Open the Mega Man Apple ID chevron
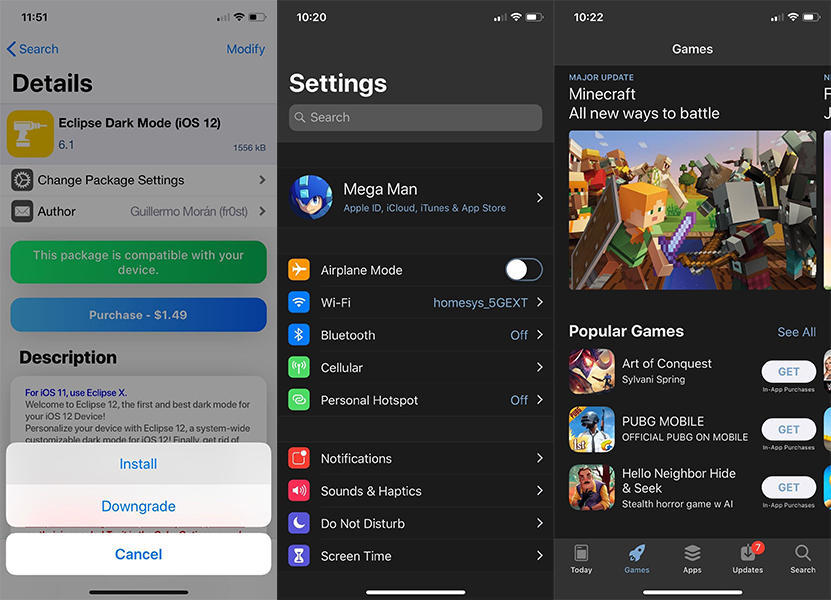This screenshot has height=600, width=831. pos(540,198)
